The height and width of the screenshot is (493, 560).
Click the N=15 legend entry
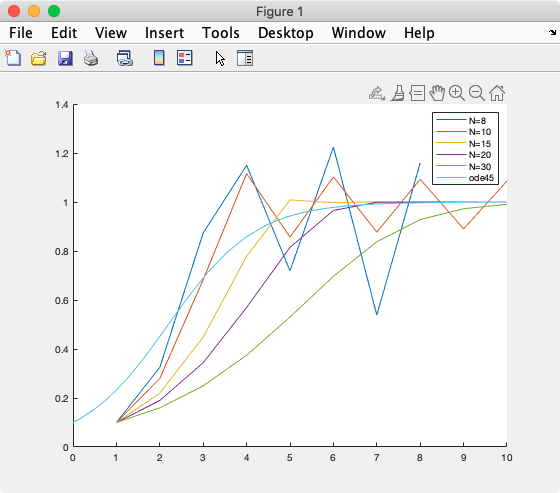pyautogui.click(x=463, y=144)
